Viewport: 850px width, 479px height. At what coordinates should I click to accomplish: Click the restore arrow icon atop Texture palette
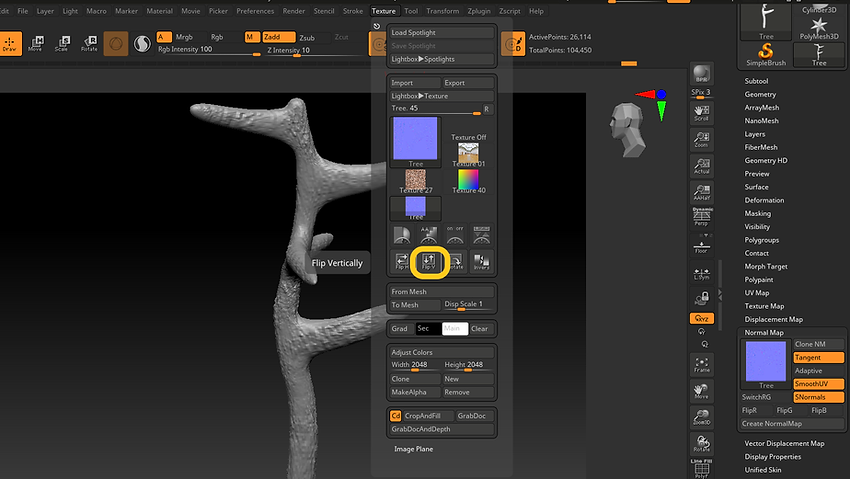pos(377,26)
